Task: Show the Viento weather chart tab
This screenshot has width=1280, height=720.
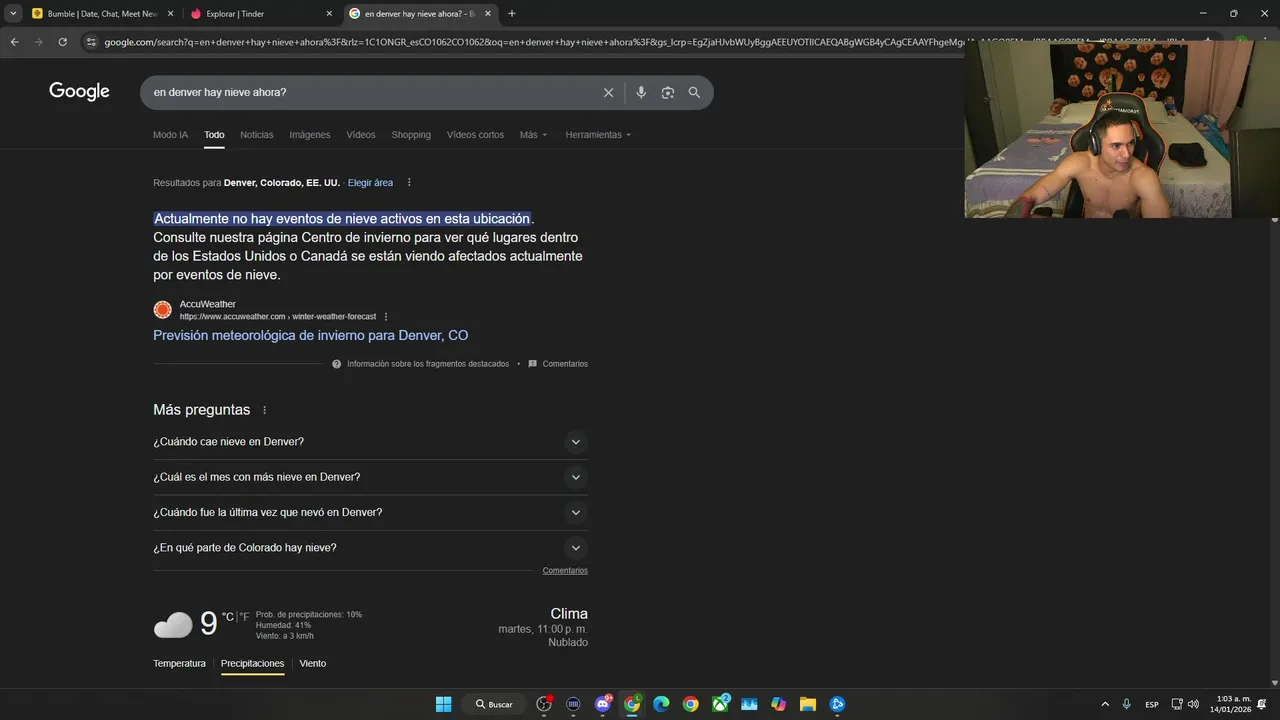Action: (x=313, y=664)
